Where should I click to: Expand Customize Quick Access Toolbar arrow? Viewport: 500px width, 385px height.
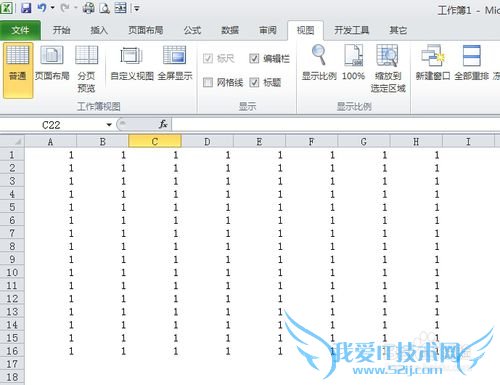pyautogui.click(x=136, y=8)
